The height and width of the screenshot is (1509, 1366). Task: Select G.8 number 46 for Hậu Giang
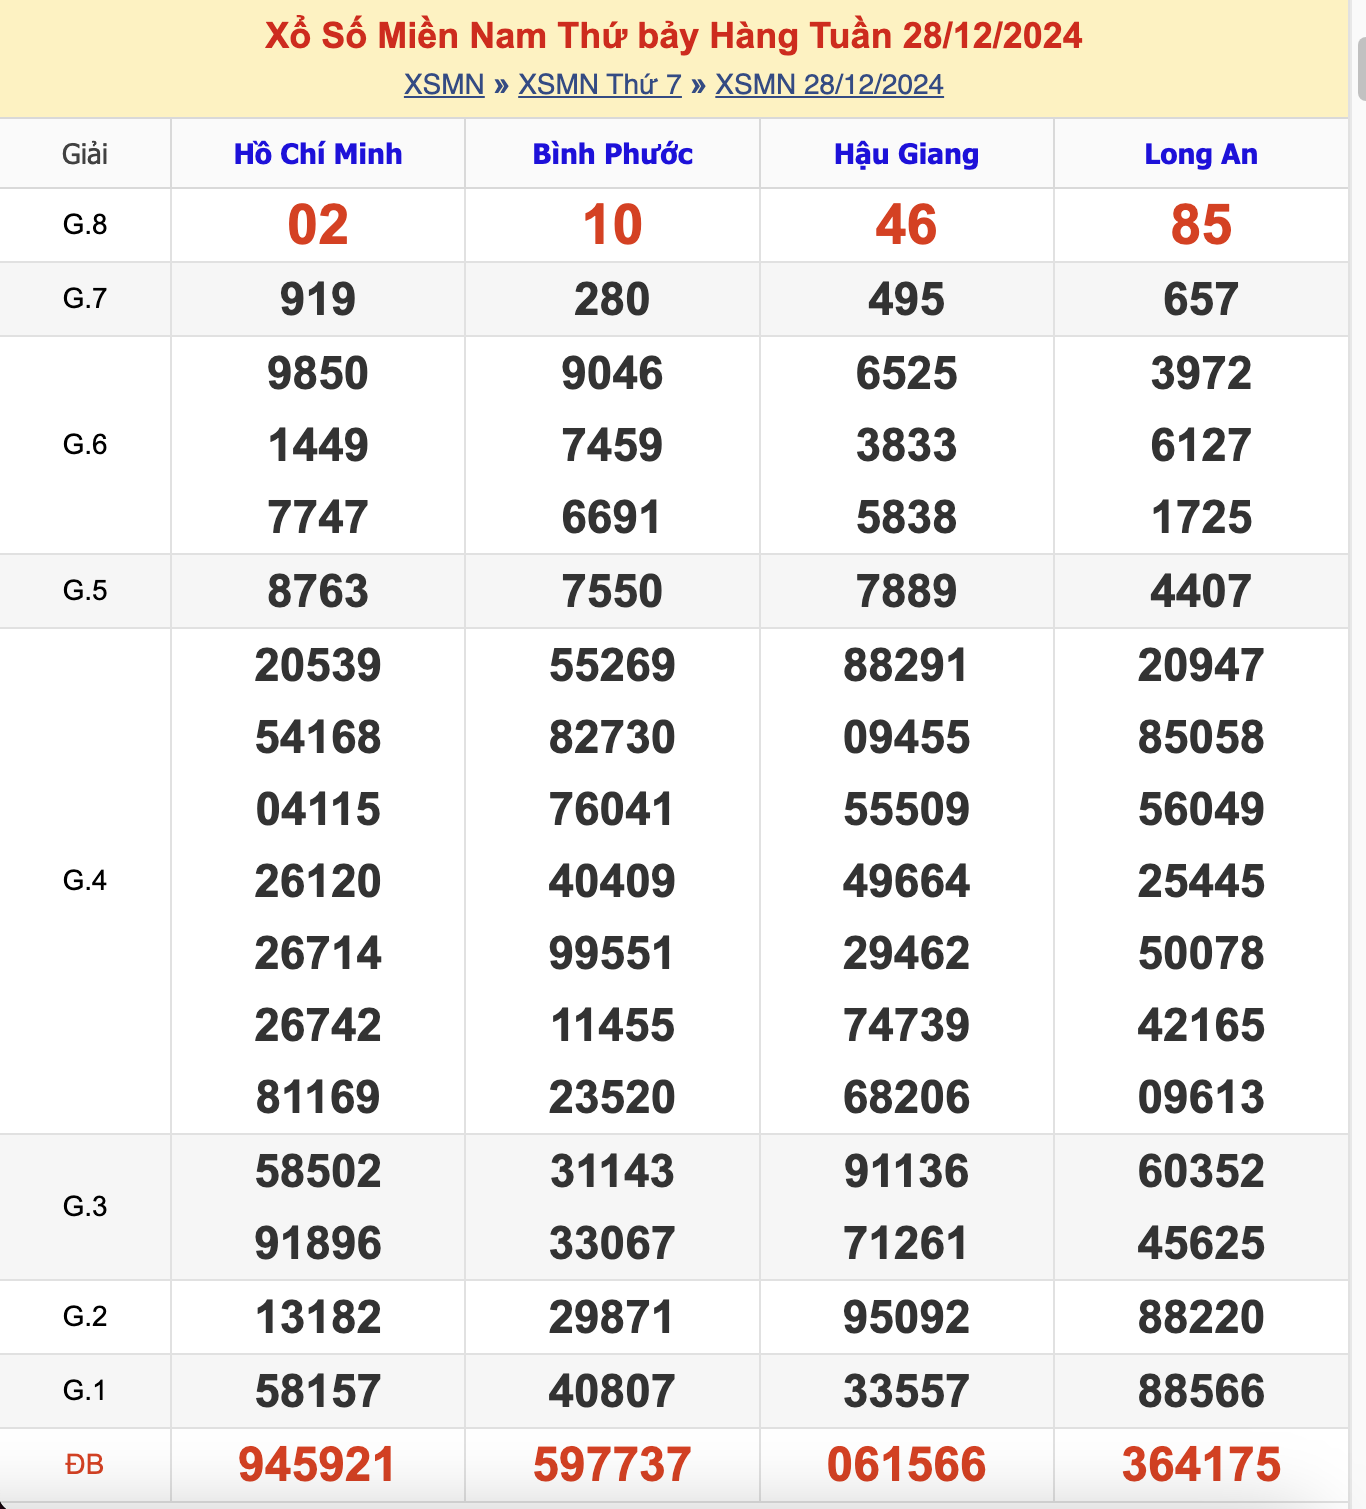click(907, 225)
